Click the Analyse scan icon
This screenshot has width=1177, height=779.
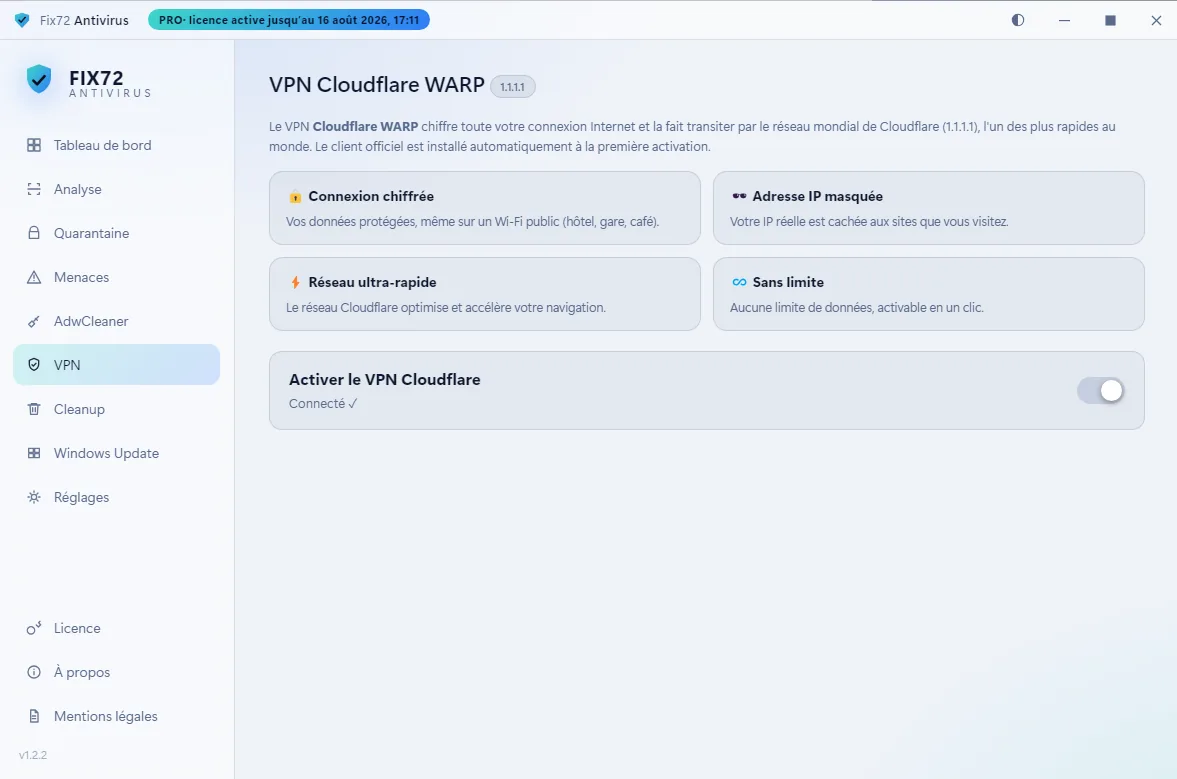click(34, 189)
